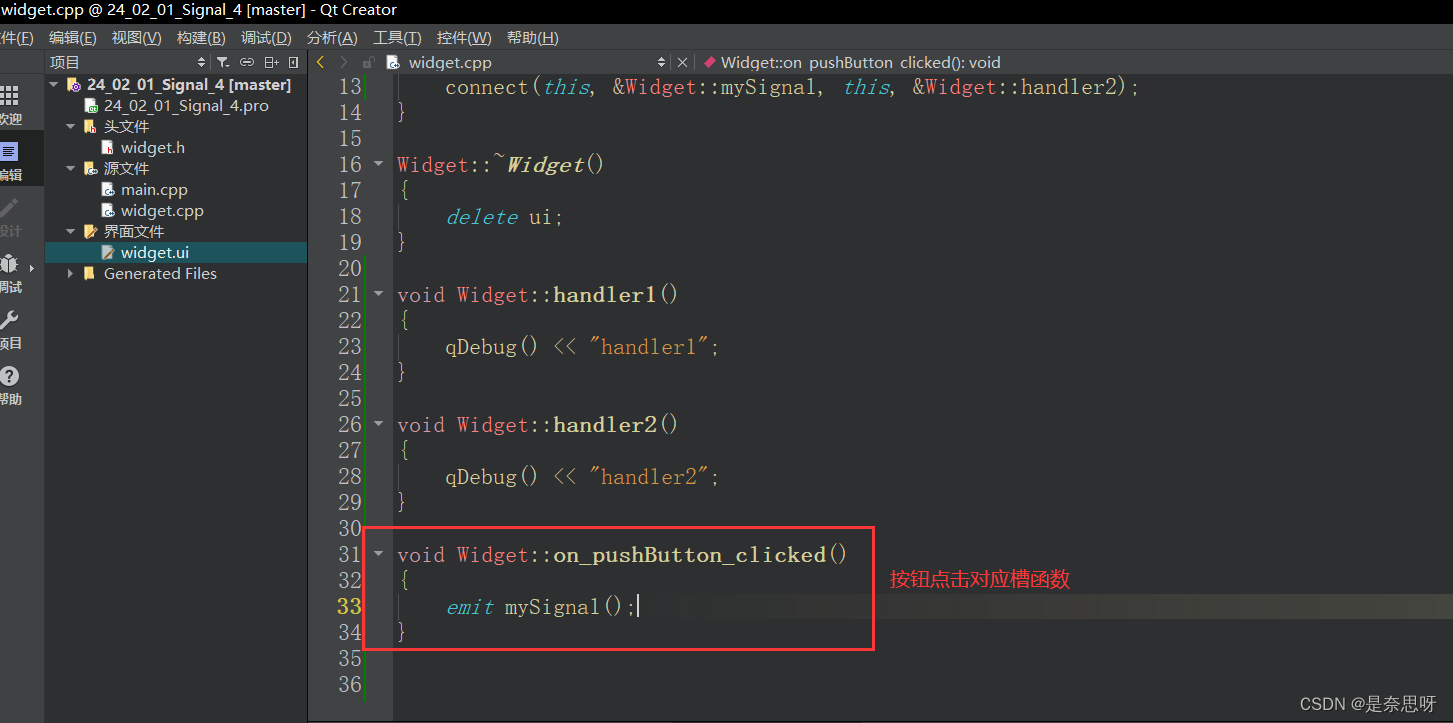Collapse the 源文件 folder arrow

[x=71, y=169]
